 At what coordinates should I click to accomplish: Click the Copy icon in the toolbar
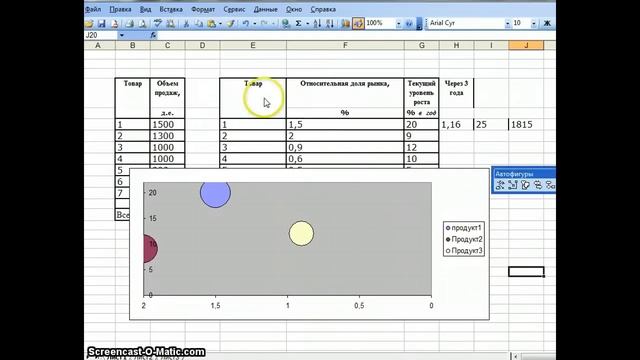pos(199,24)
